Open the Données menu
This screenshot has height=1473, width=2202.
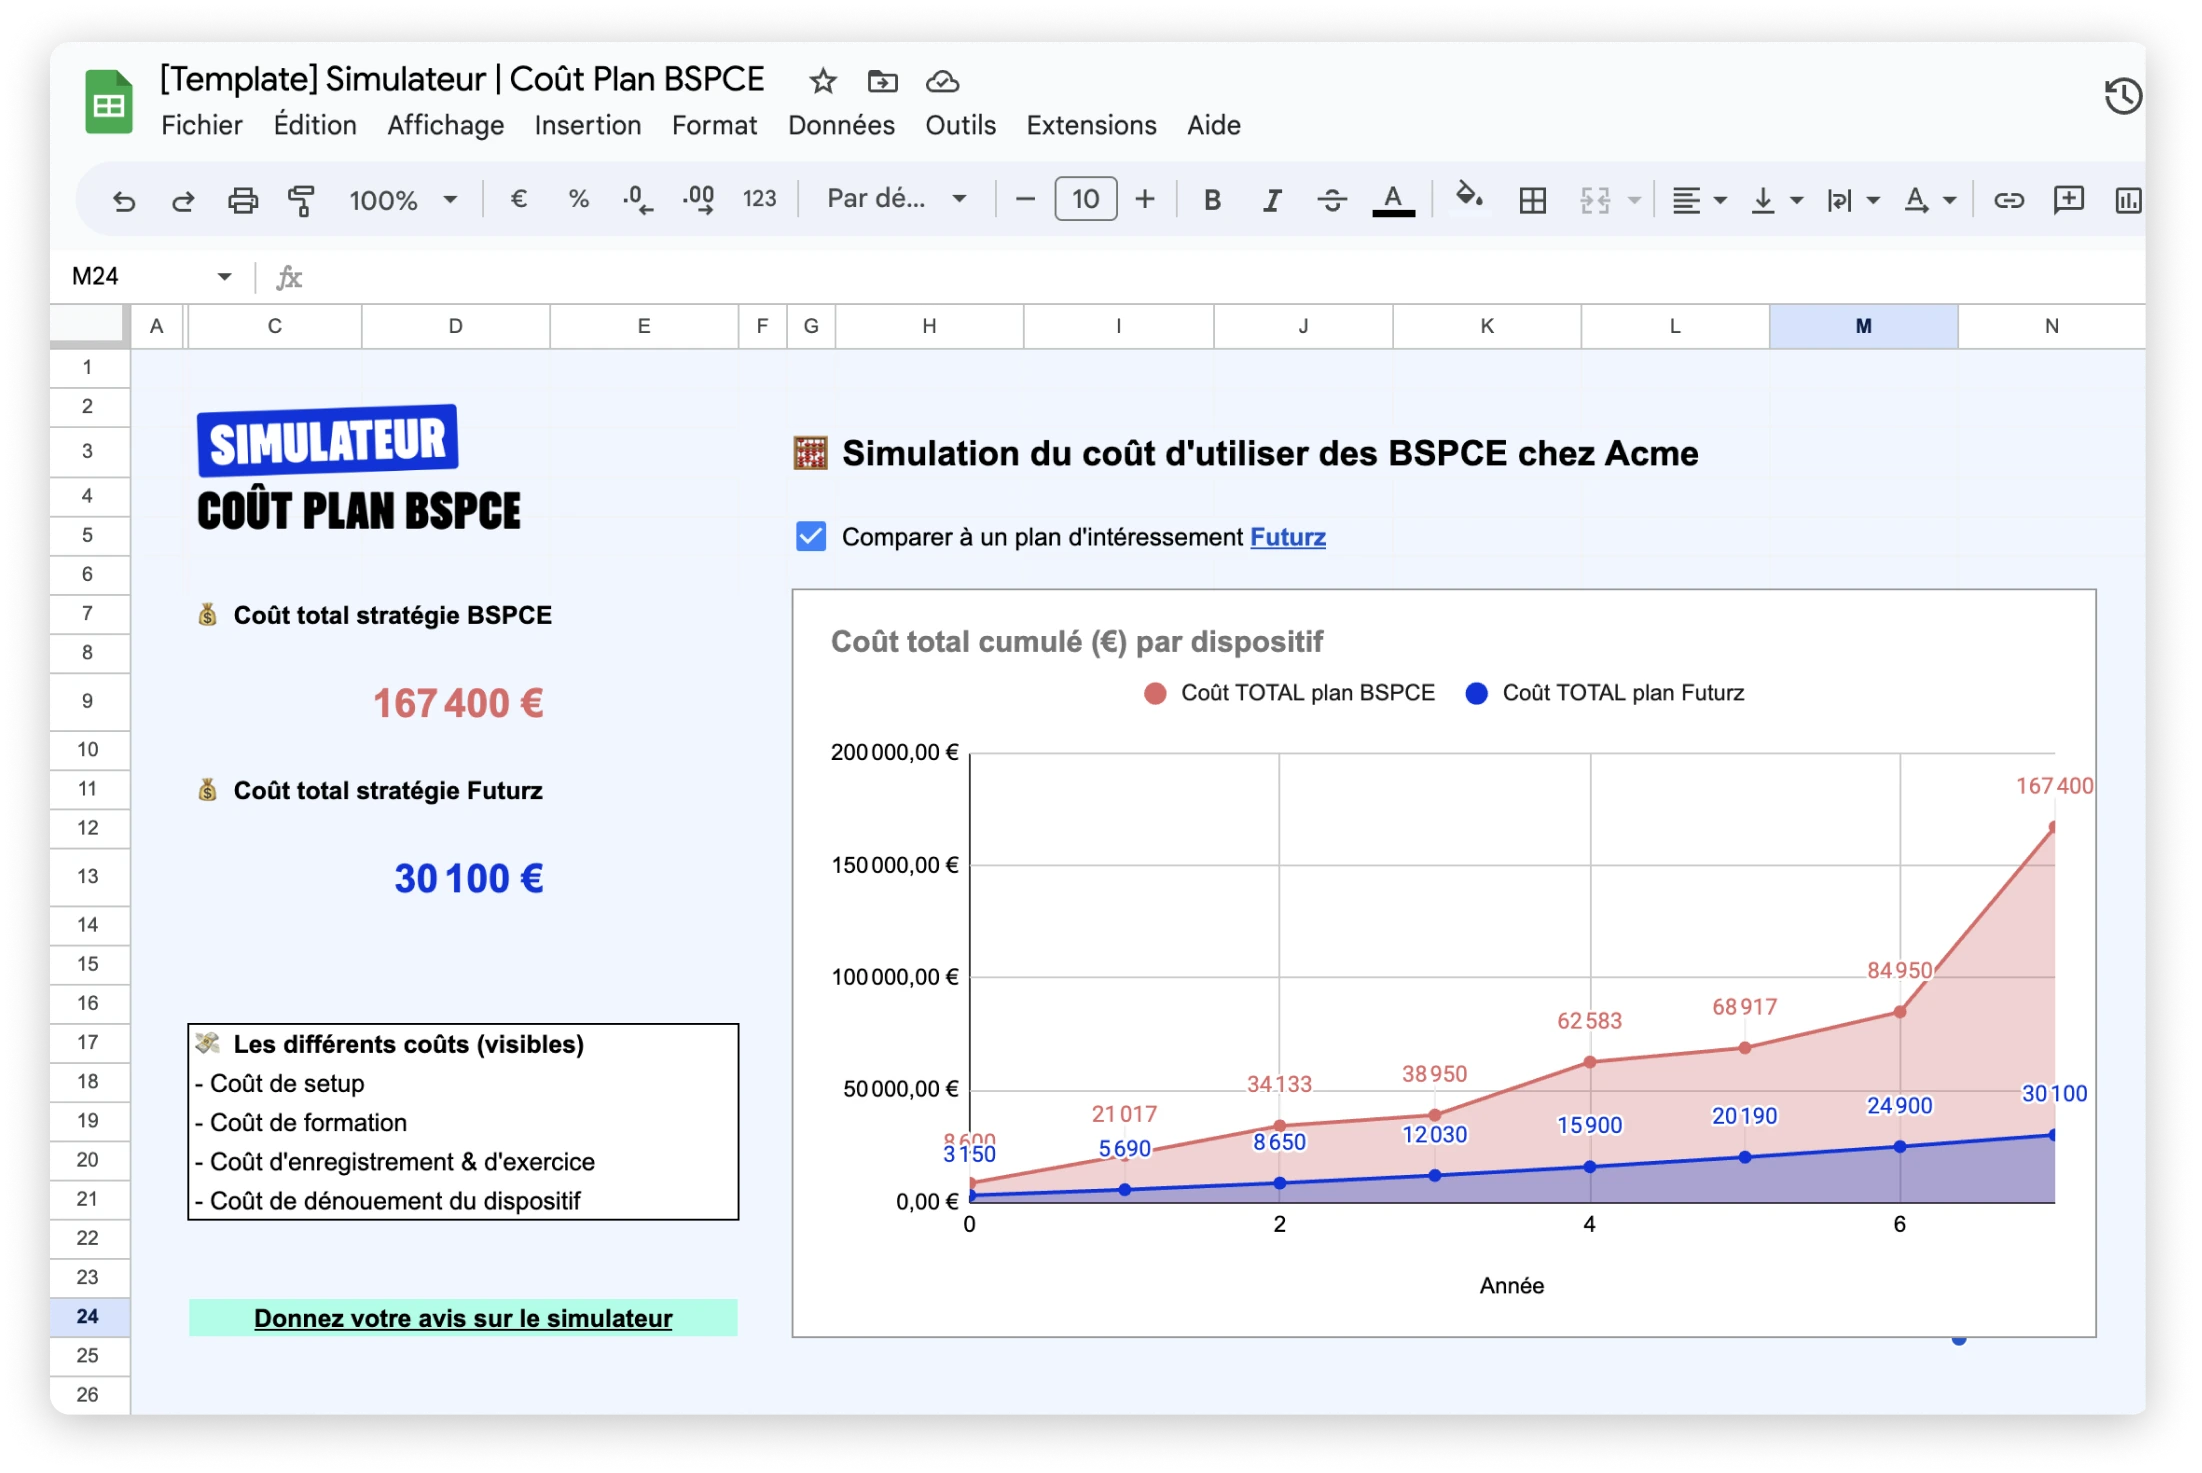[841, 125]
